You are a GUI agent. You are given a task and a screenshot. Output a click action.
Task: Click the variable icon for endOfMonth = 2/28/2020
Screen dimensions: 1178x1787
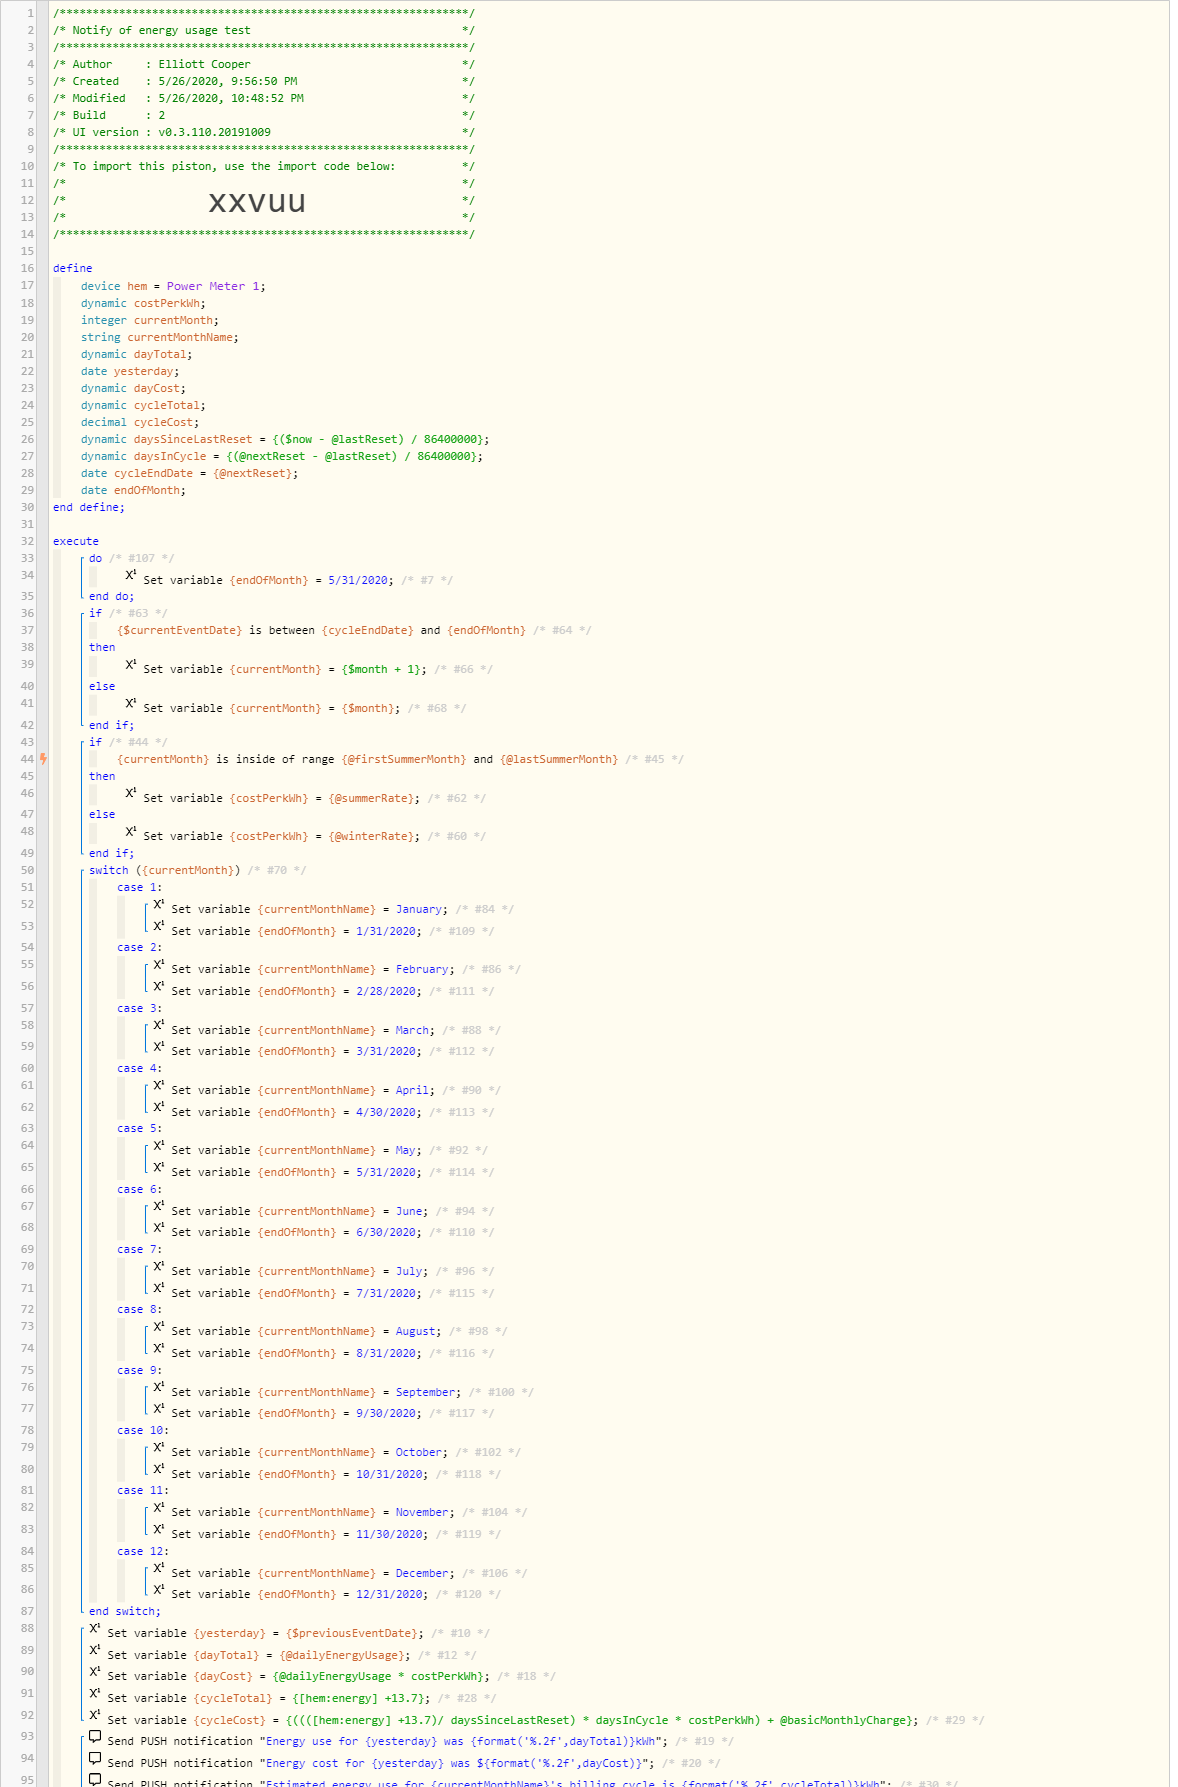[x=159, y=986]
